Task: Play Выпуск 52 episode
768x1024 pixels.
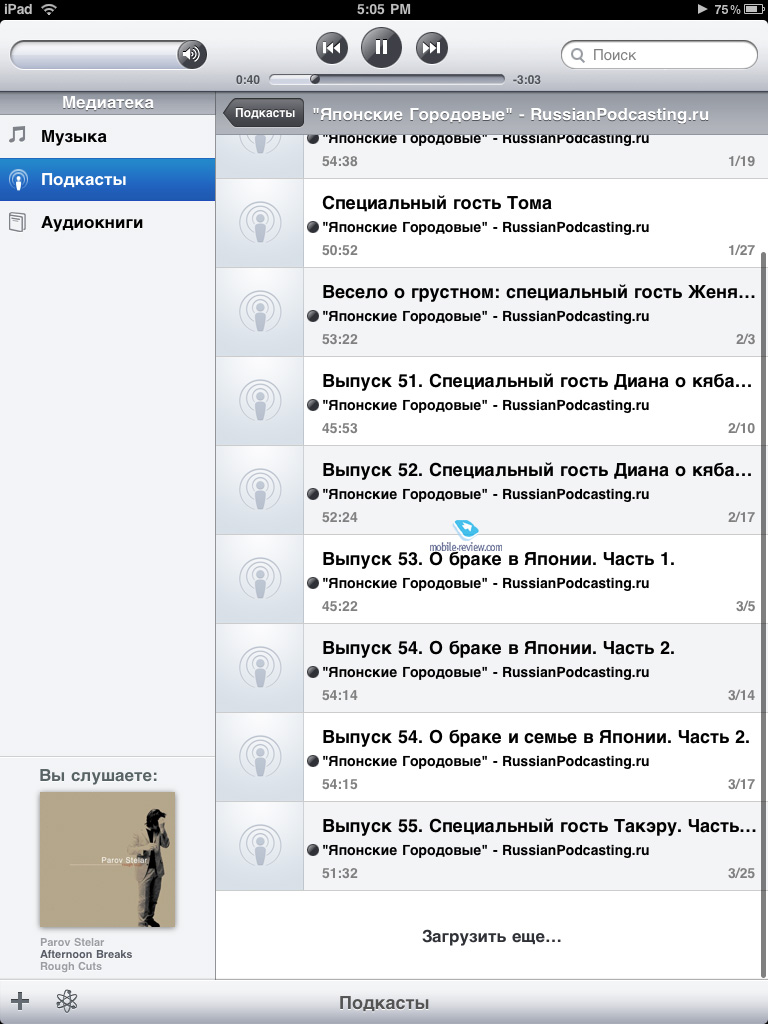Action: coord(492,490)
